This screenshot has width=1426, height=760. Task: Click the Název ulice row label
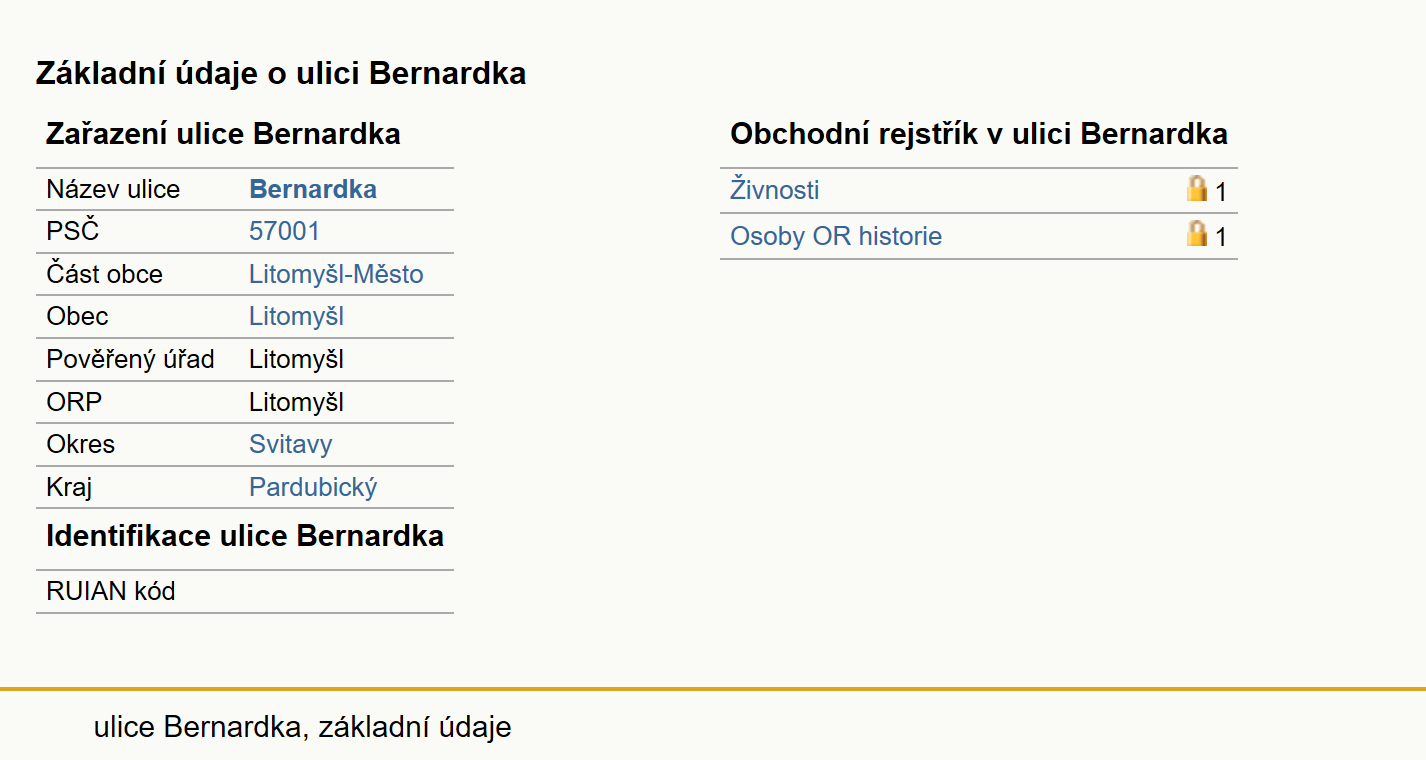click(x=113, y=189)
